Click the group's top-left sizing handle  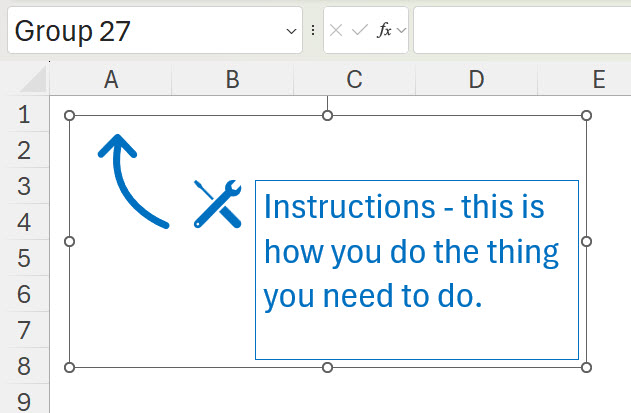(70, 116)
